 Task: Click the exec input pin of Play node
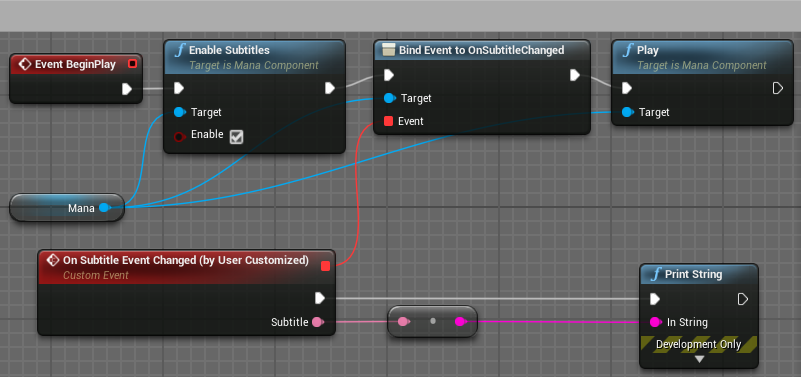[627, 88]
